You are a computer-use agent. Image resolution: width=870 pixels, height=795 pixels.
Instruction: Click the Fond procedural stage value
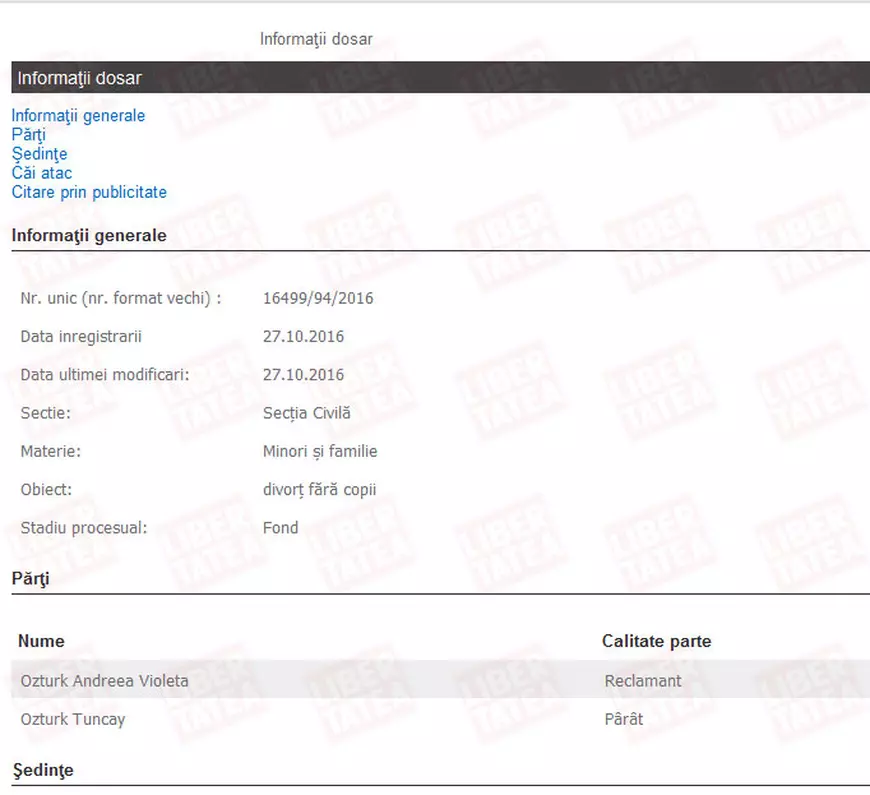coord(280,528)
